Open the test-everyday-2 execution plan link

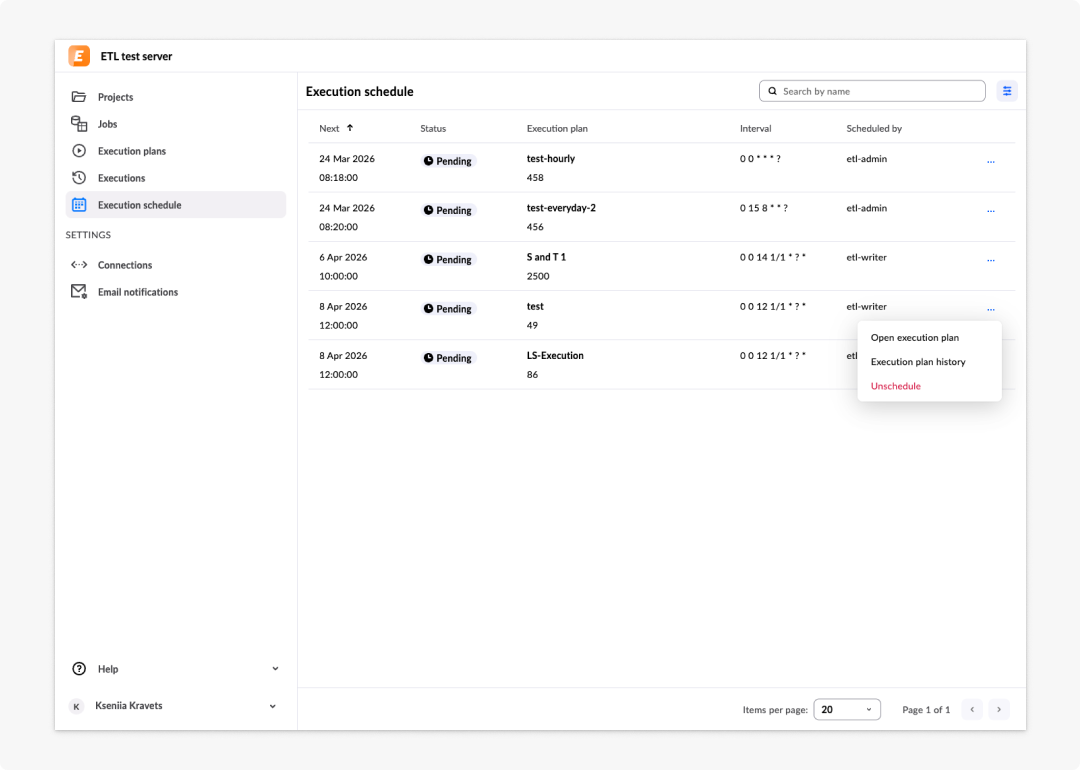pos(561,208)
